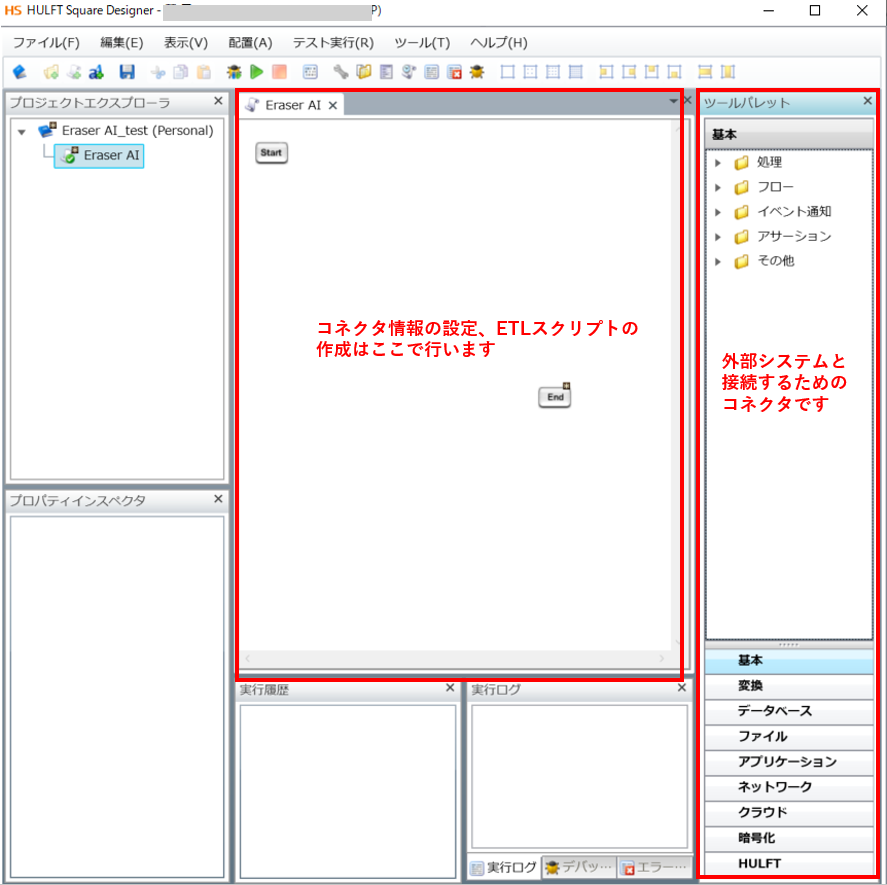
Task: Click the log icon with red X
Action: point(455,72)
